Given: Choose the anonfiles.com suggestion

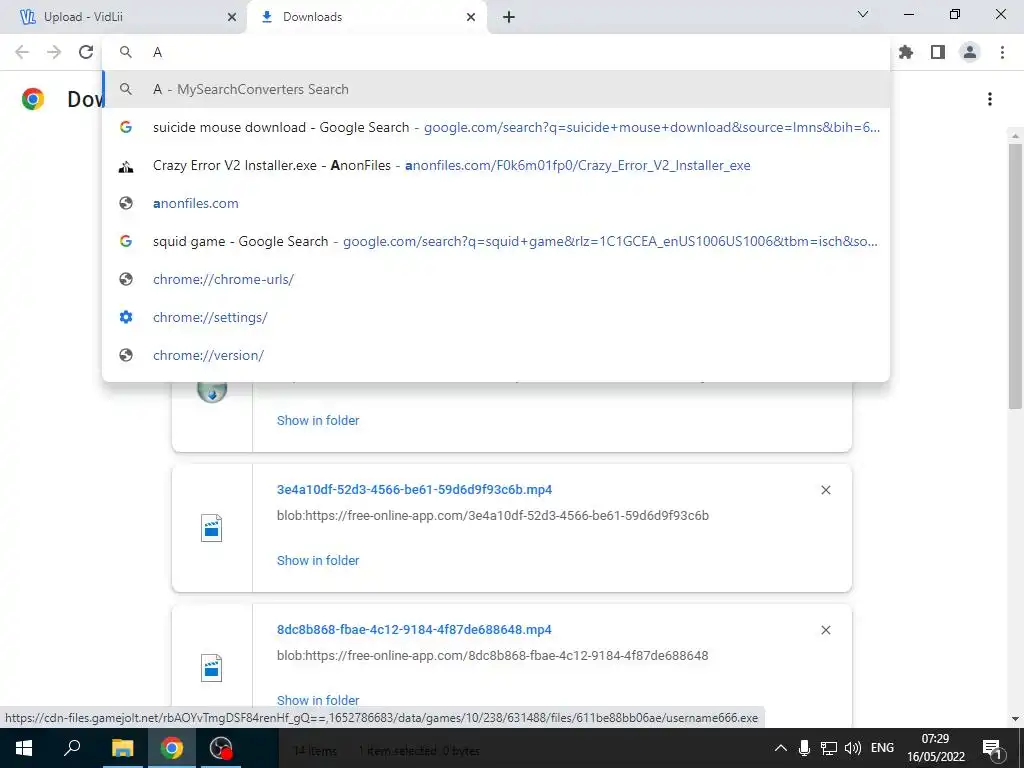Looking at the screenshot, I should coord(496,203).
